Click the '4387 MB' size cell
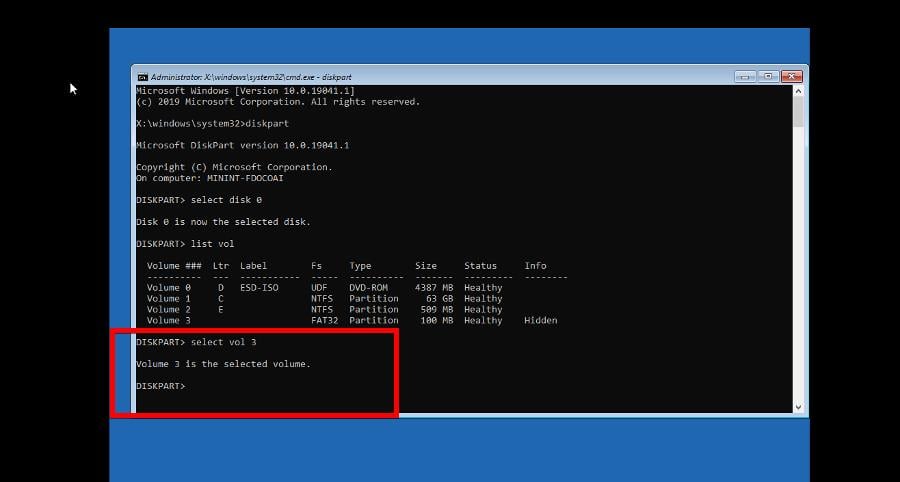Screen dimensions: 900x482 click(434, 287)
